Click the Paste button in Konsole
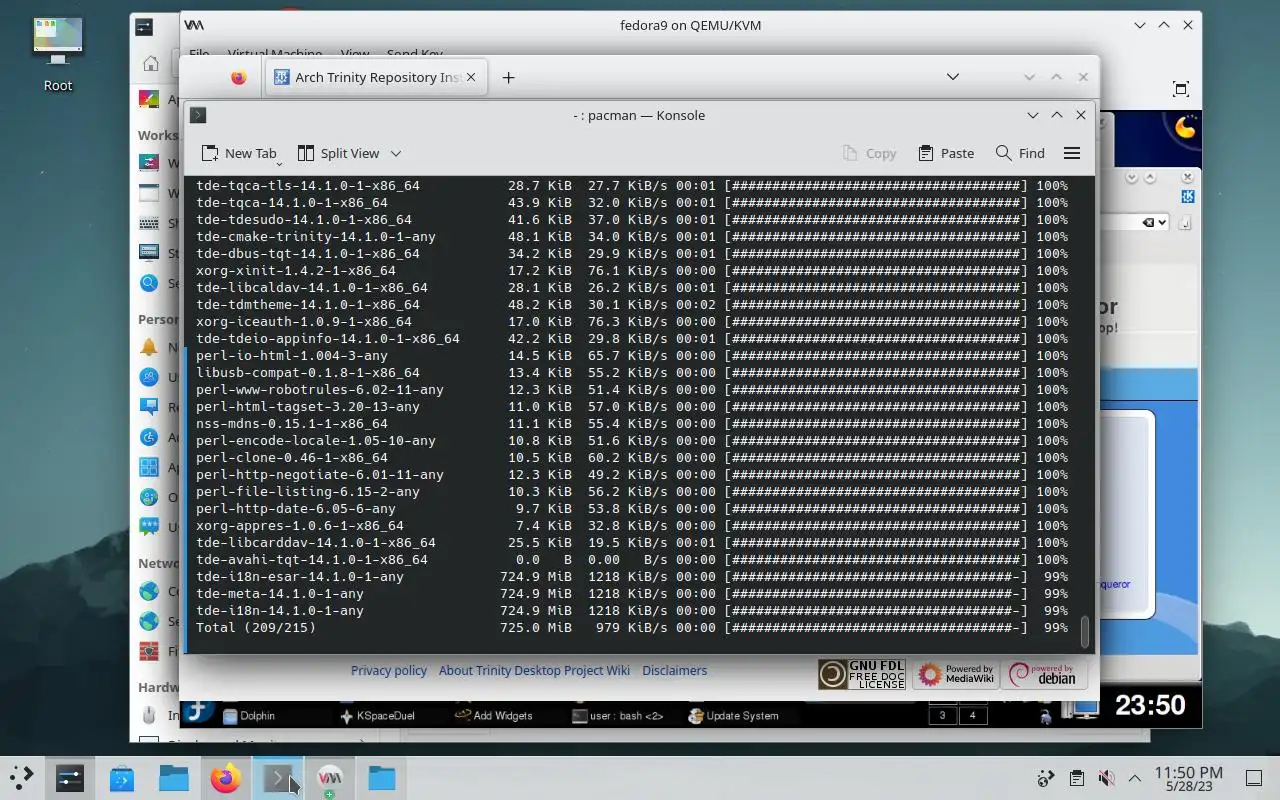Screen dimensions: 1280x800 (x=946, y=153)
